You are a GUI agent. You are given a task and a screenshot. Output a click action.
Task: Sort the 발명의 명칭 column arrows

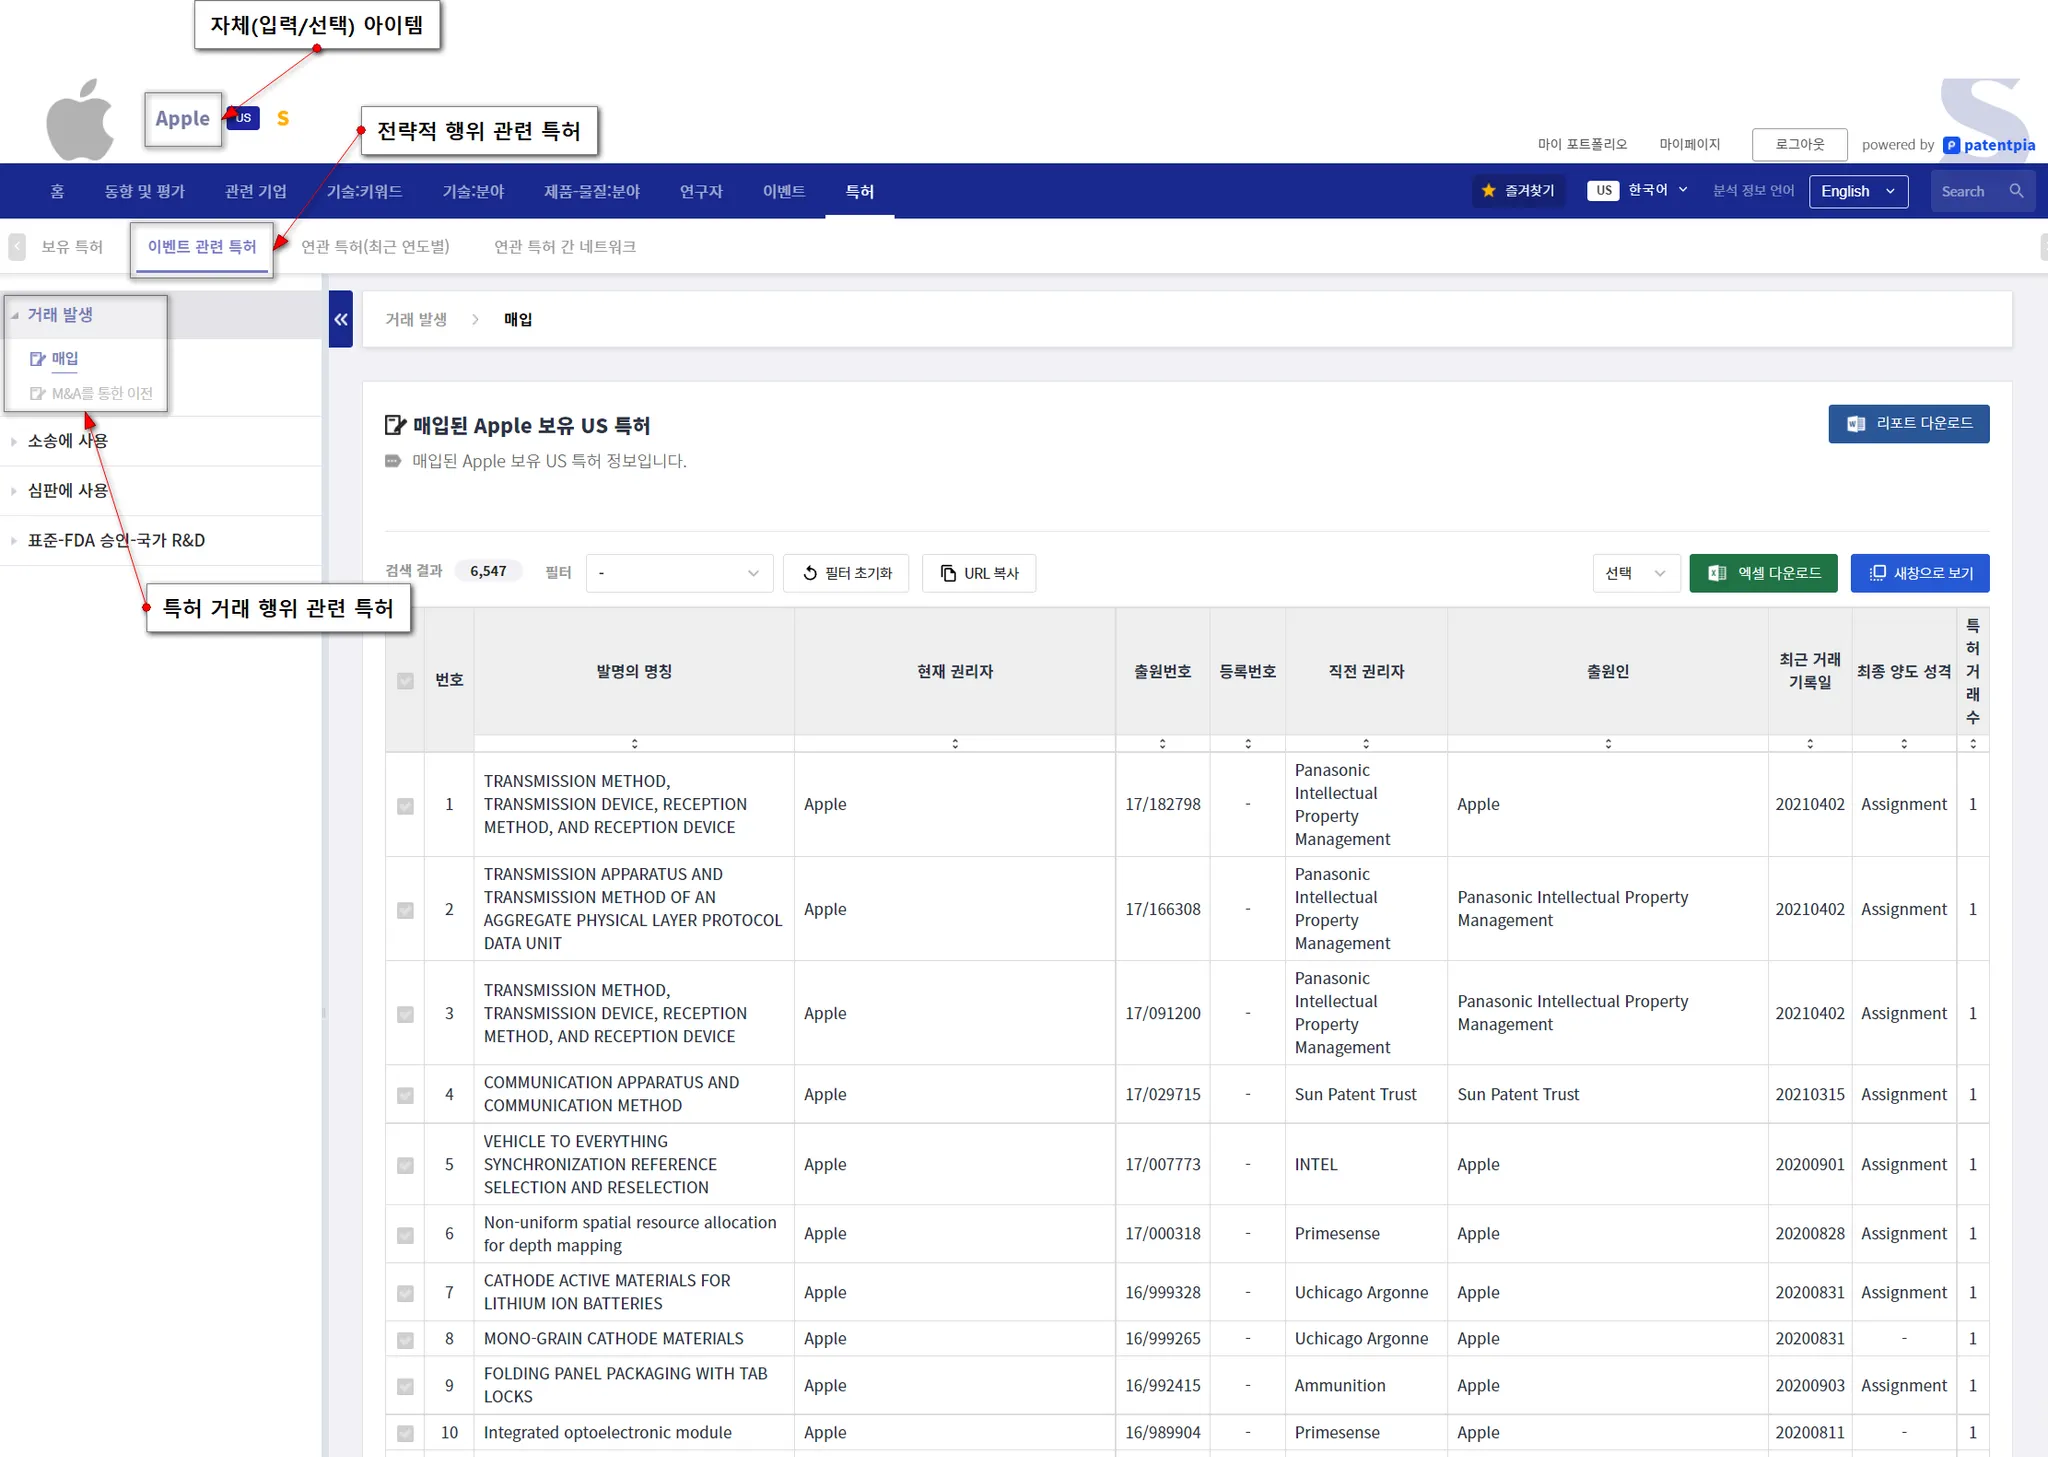634,744
